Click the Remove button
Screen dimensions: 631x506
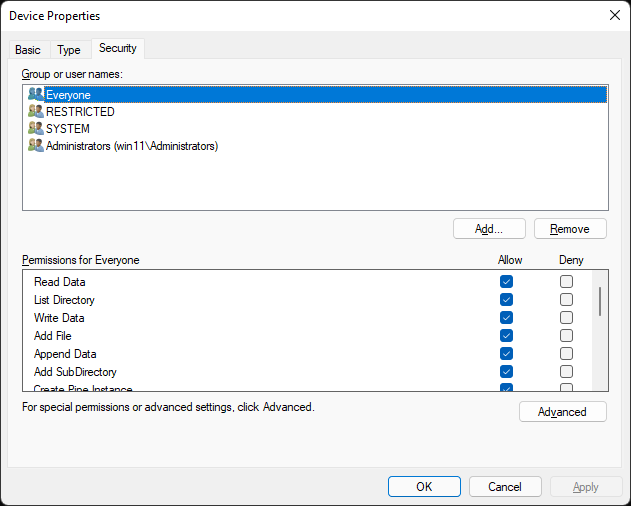[x=570, y=229]
